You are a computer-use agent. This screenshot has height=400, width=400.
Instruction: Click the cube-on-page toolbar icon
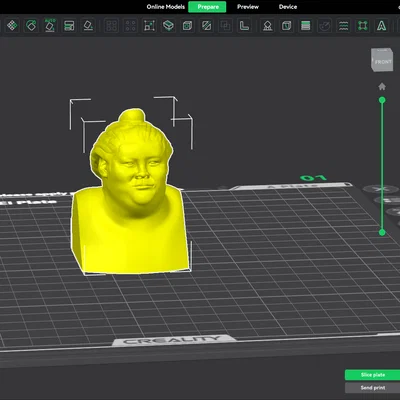coord(286,26)
